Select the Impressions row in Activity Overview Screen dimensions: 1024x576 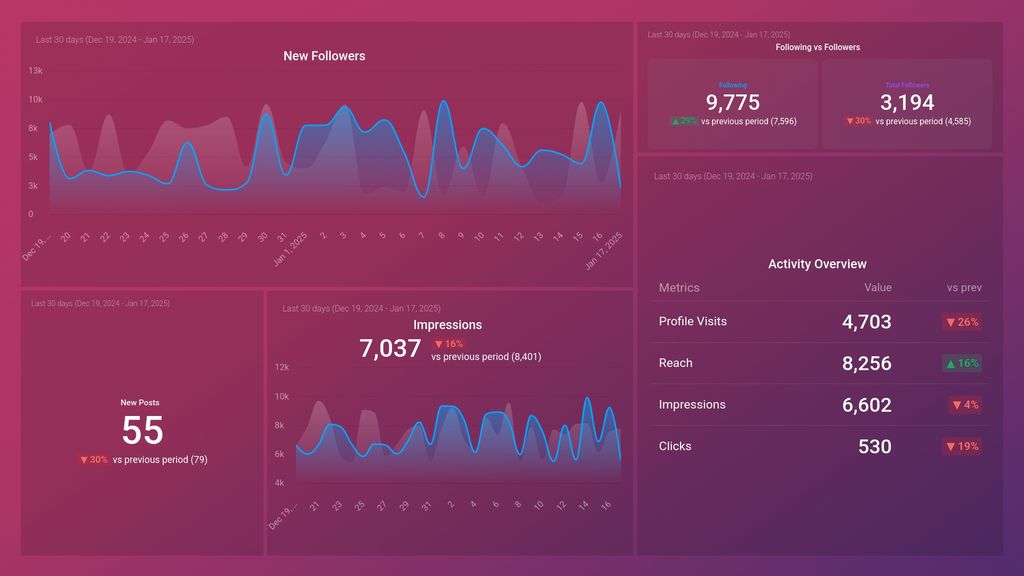[x=820, y=405]
